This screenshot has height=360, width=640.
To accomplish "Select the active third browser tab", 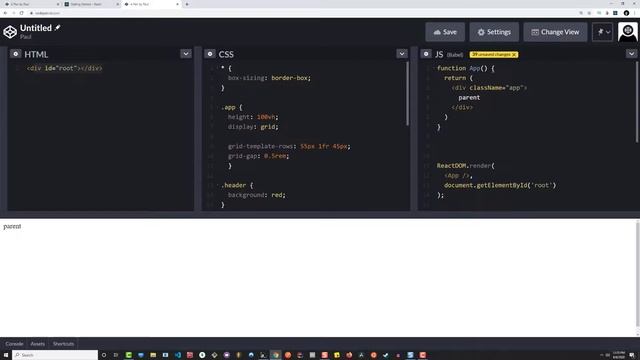I will point(151,4).
